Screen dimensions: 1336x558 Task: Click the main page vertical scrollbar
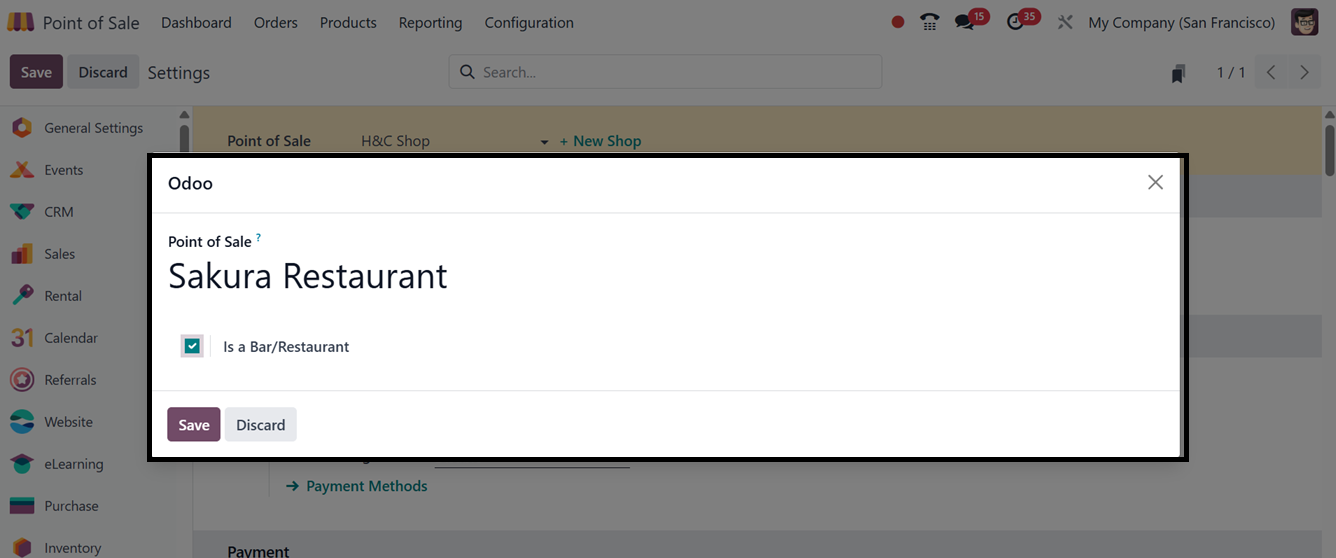pyautogui.click(x=1329, y=150)
